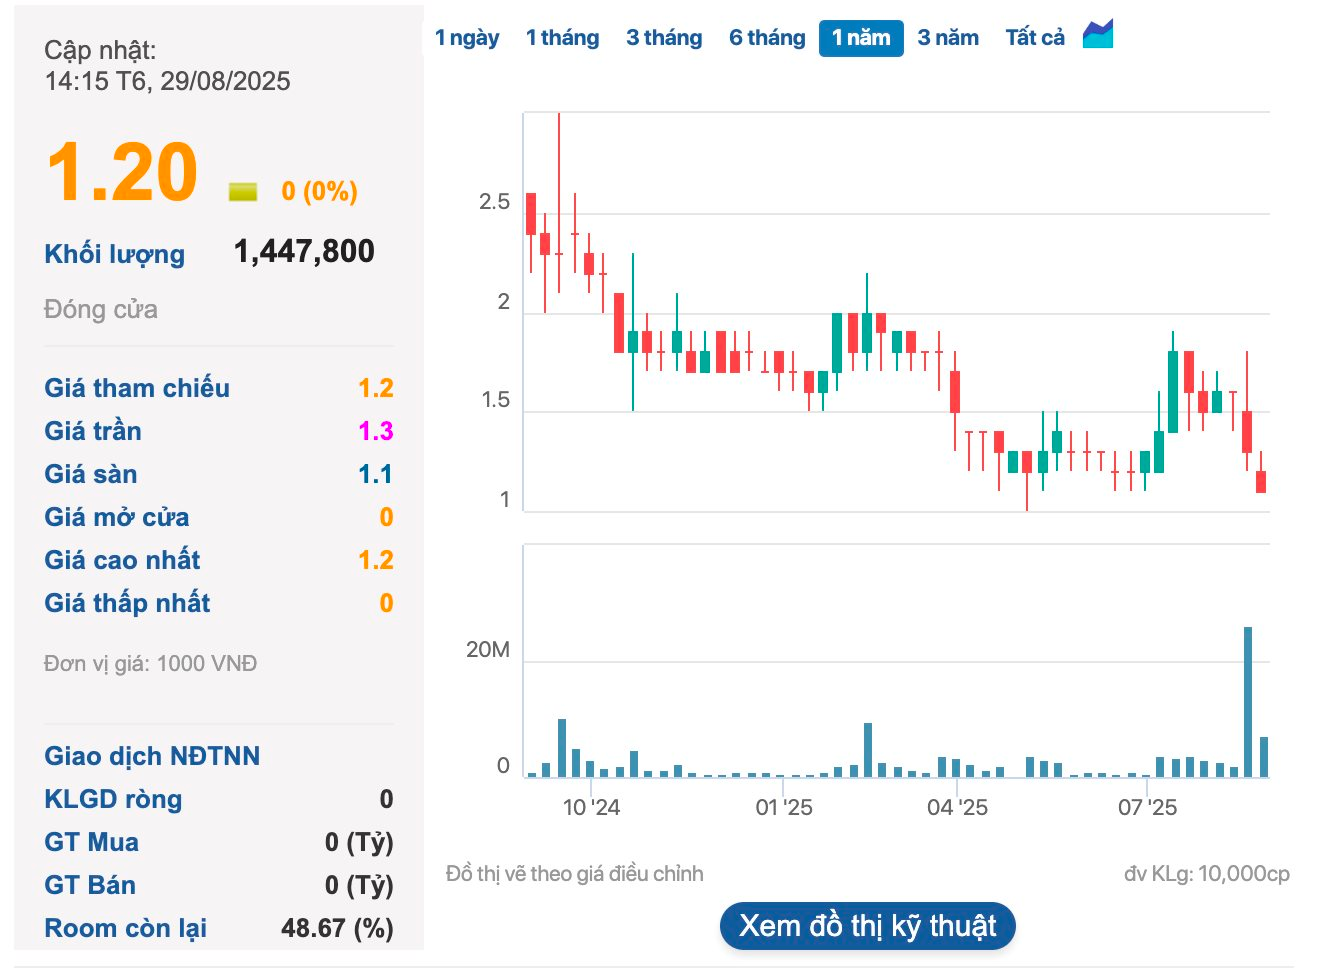This screenshot has height=980, width=1340.
Task: Select the 1 ngày time range tab
Action: [467, 38]
